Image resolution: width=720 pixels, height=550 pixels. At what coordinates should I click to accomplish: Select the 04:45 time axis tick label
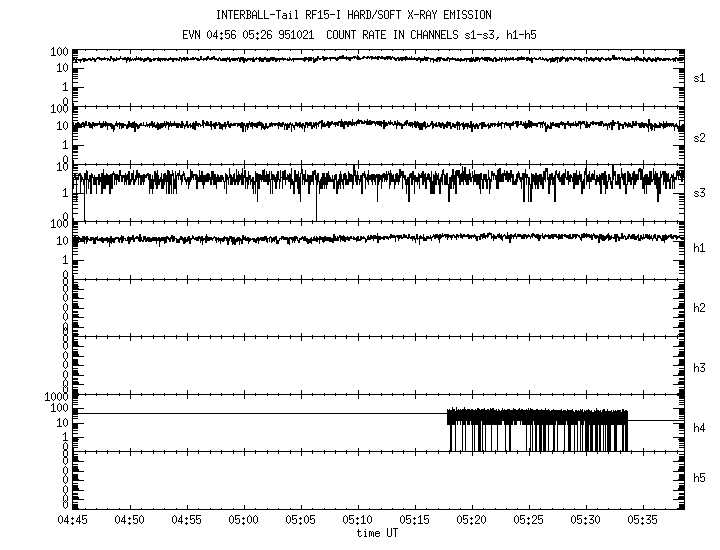click(73, 521)
